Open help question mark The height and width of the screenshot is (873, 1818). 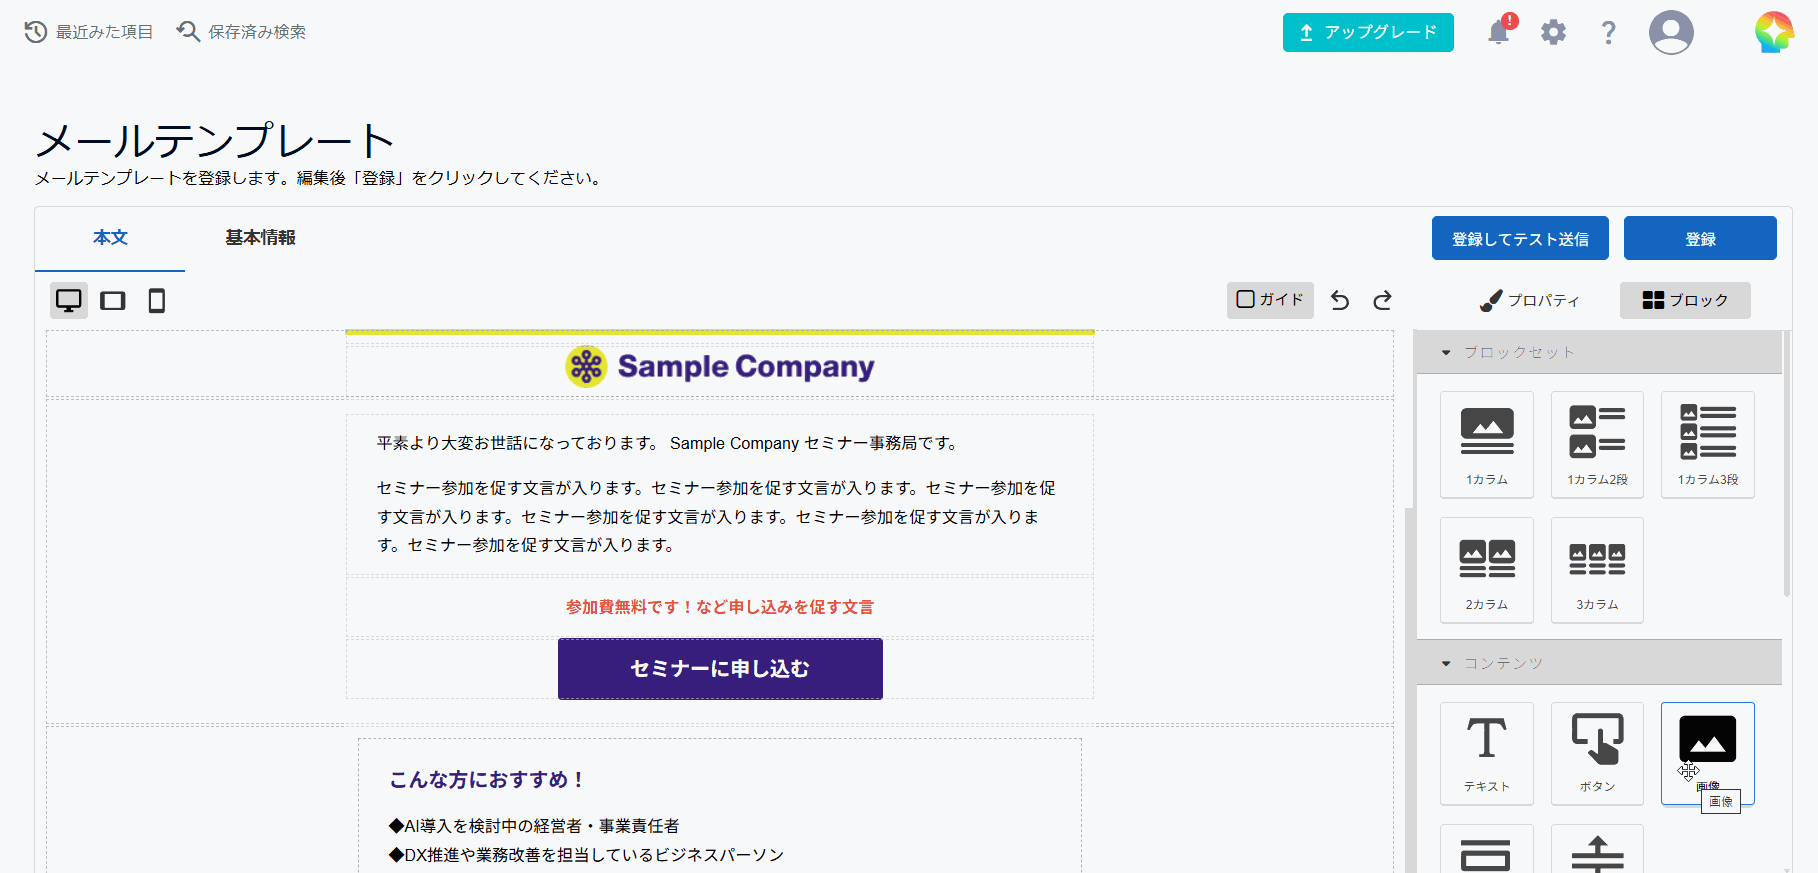pos(1608,32)
